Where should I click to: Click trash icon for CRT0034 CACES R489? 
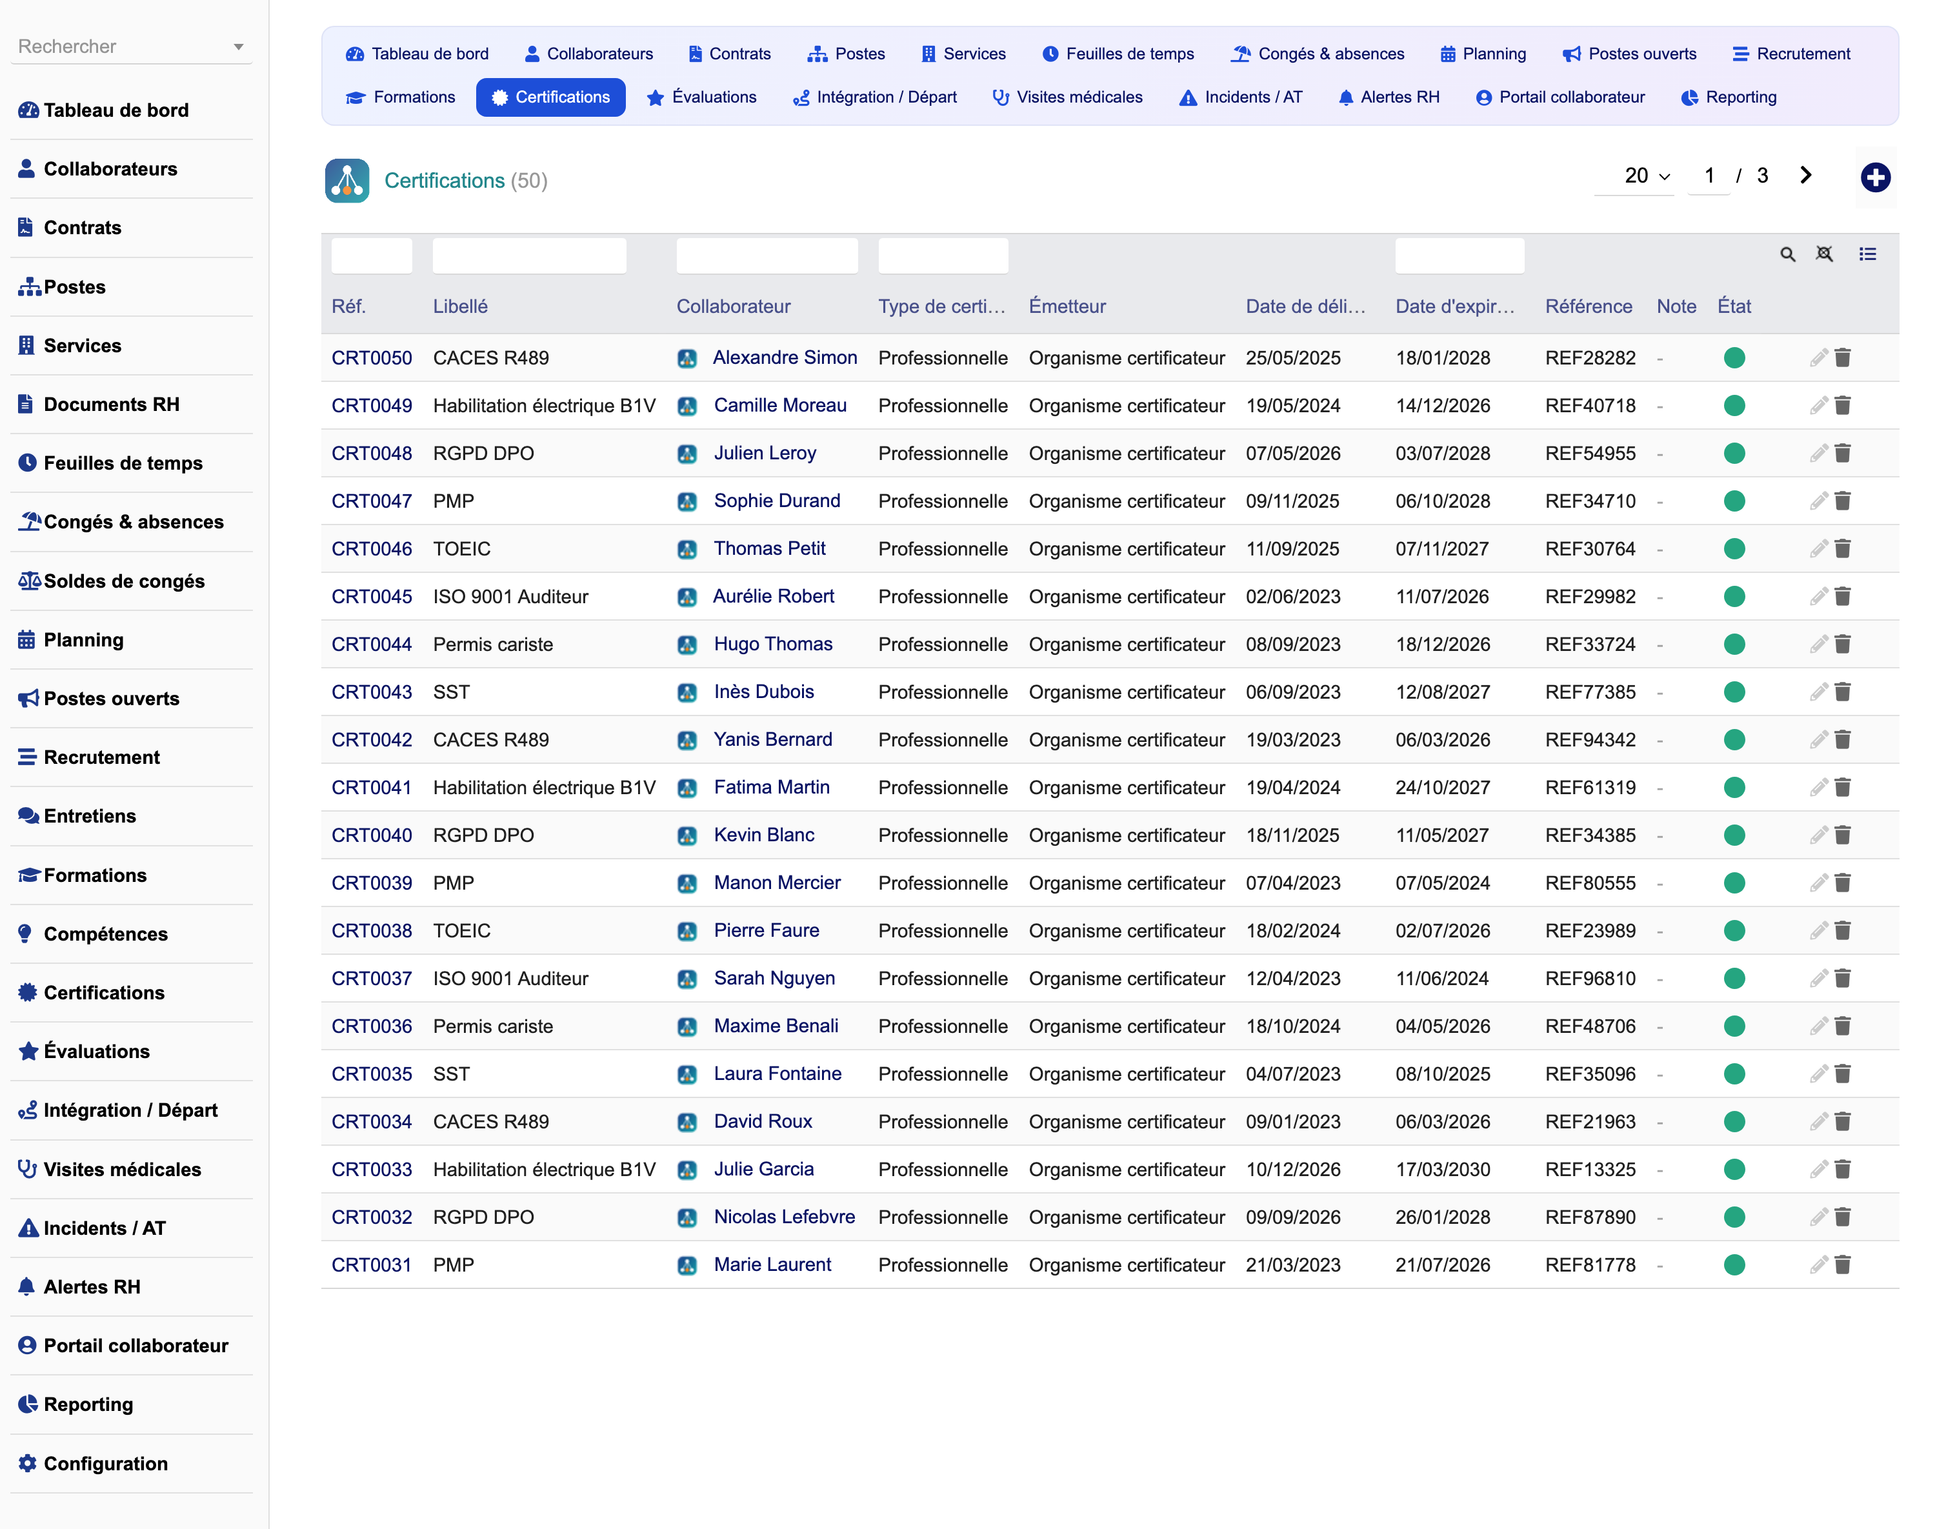pyautogui.click(x=1843, y=1122)
